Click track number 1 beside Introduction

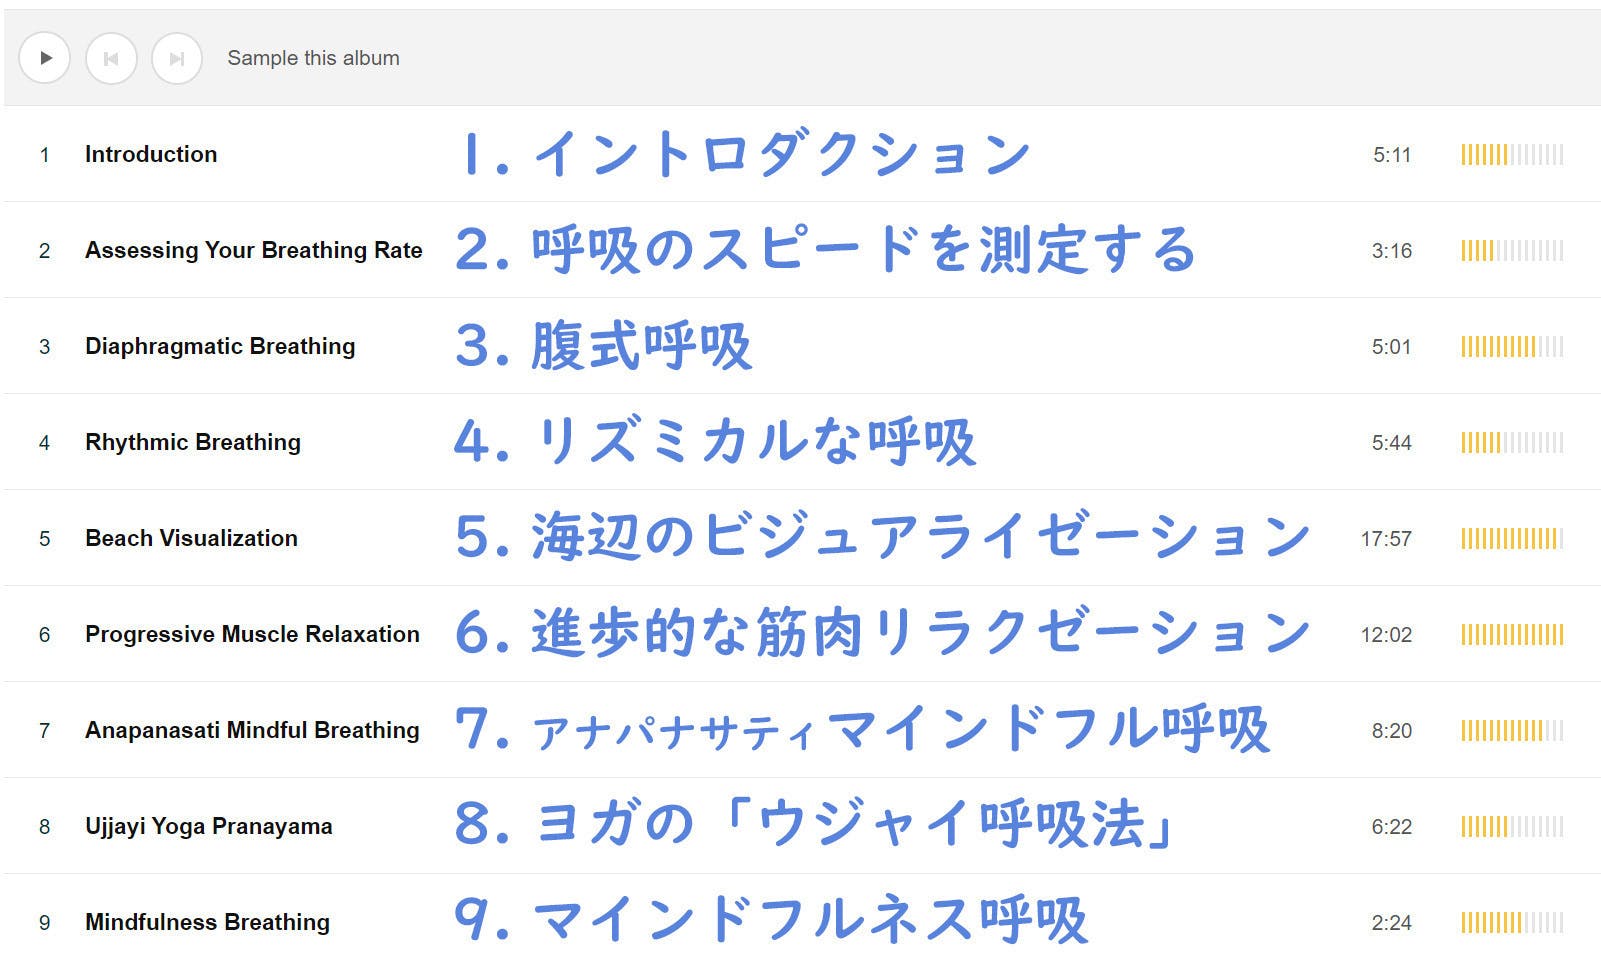[x=44, y=155]
